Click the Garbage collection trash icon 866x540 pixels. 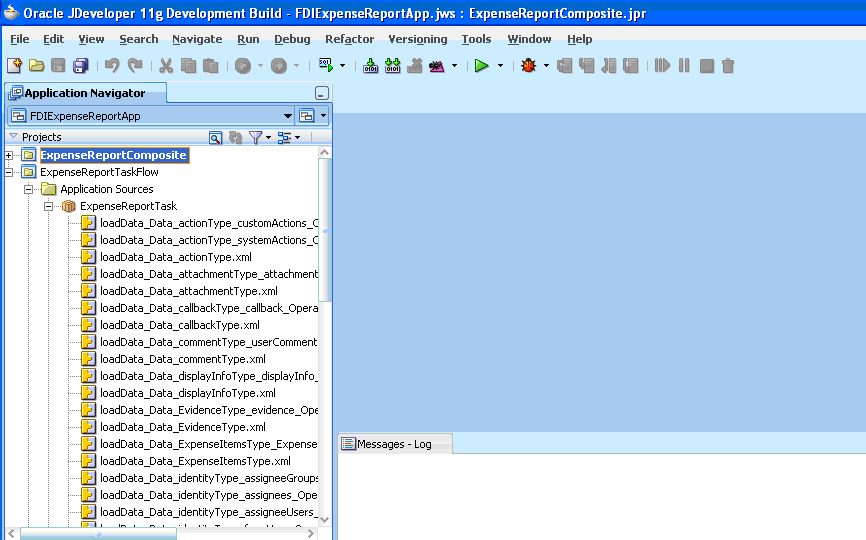pos(728,66)
